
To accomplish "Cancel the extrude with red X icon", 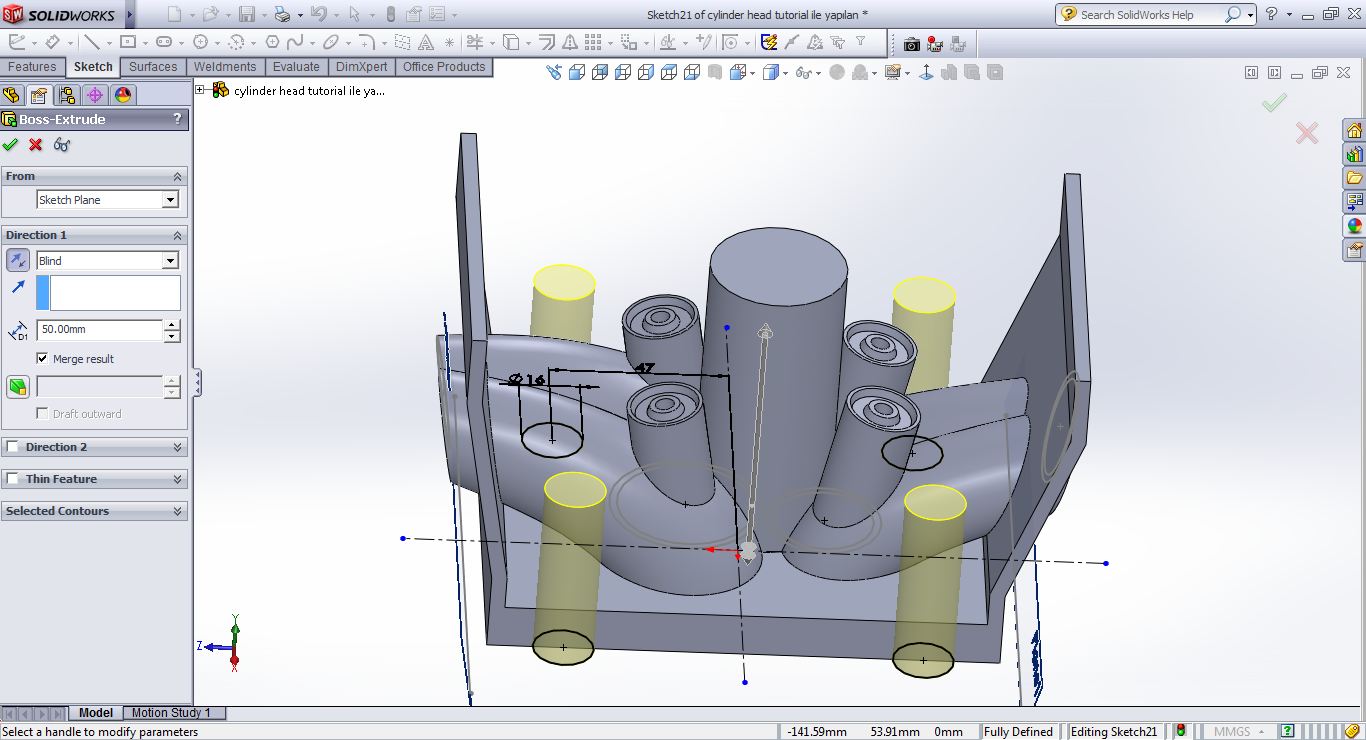I will (x=33, y=145).
